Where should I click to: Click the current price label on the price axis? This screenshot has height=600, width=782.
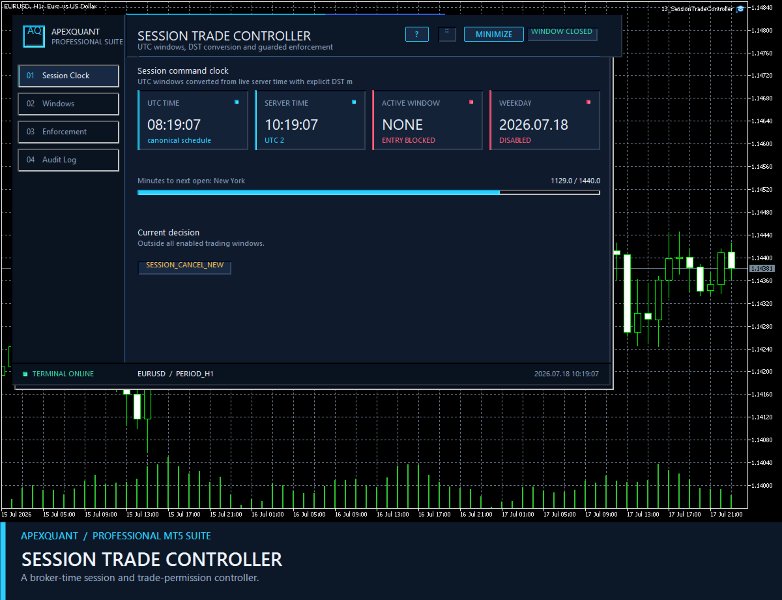pyautogui.click(x=762, y=269)
